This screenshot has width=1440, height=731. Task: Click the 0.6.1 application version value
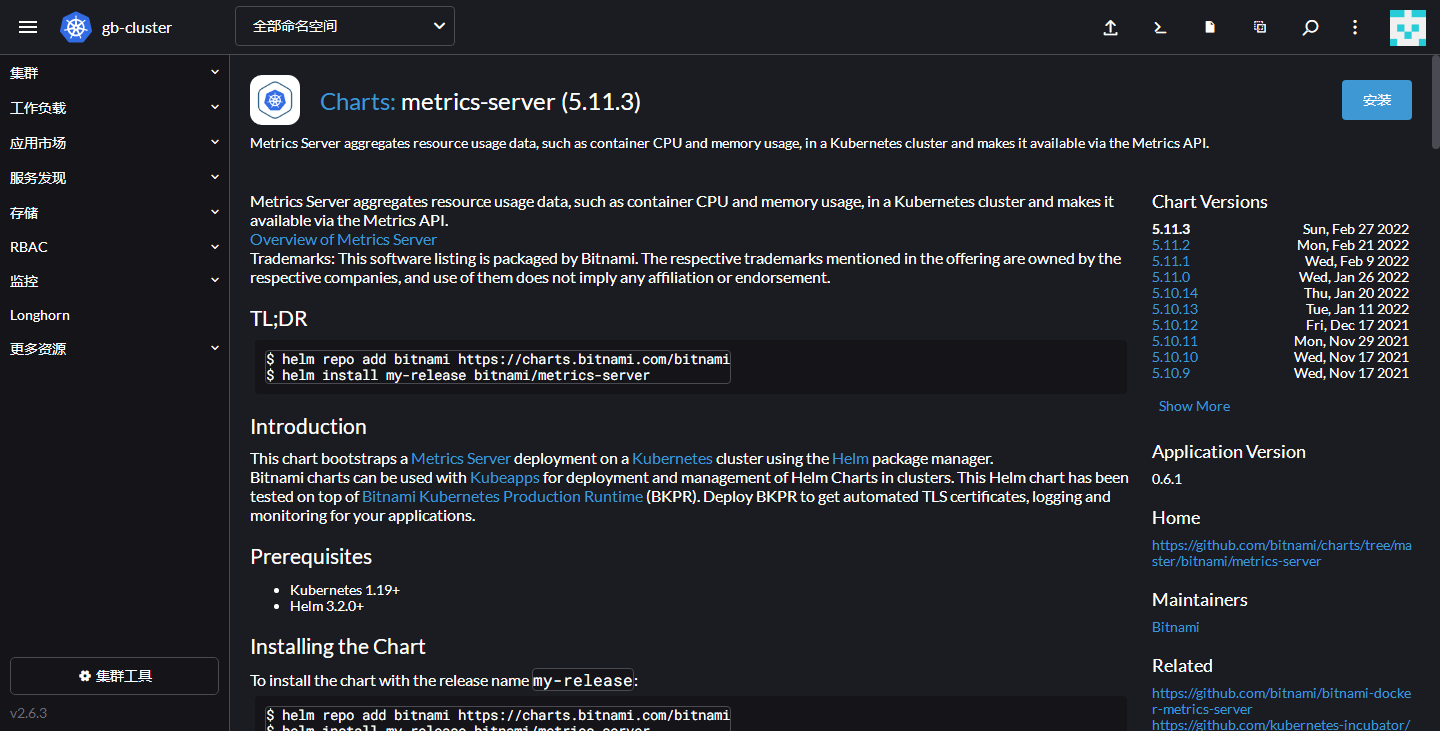pos(1167,479)
